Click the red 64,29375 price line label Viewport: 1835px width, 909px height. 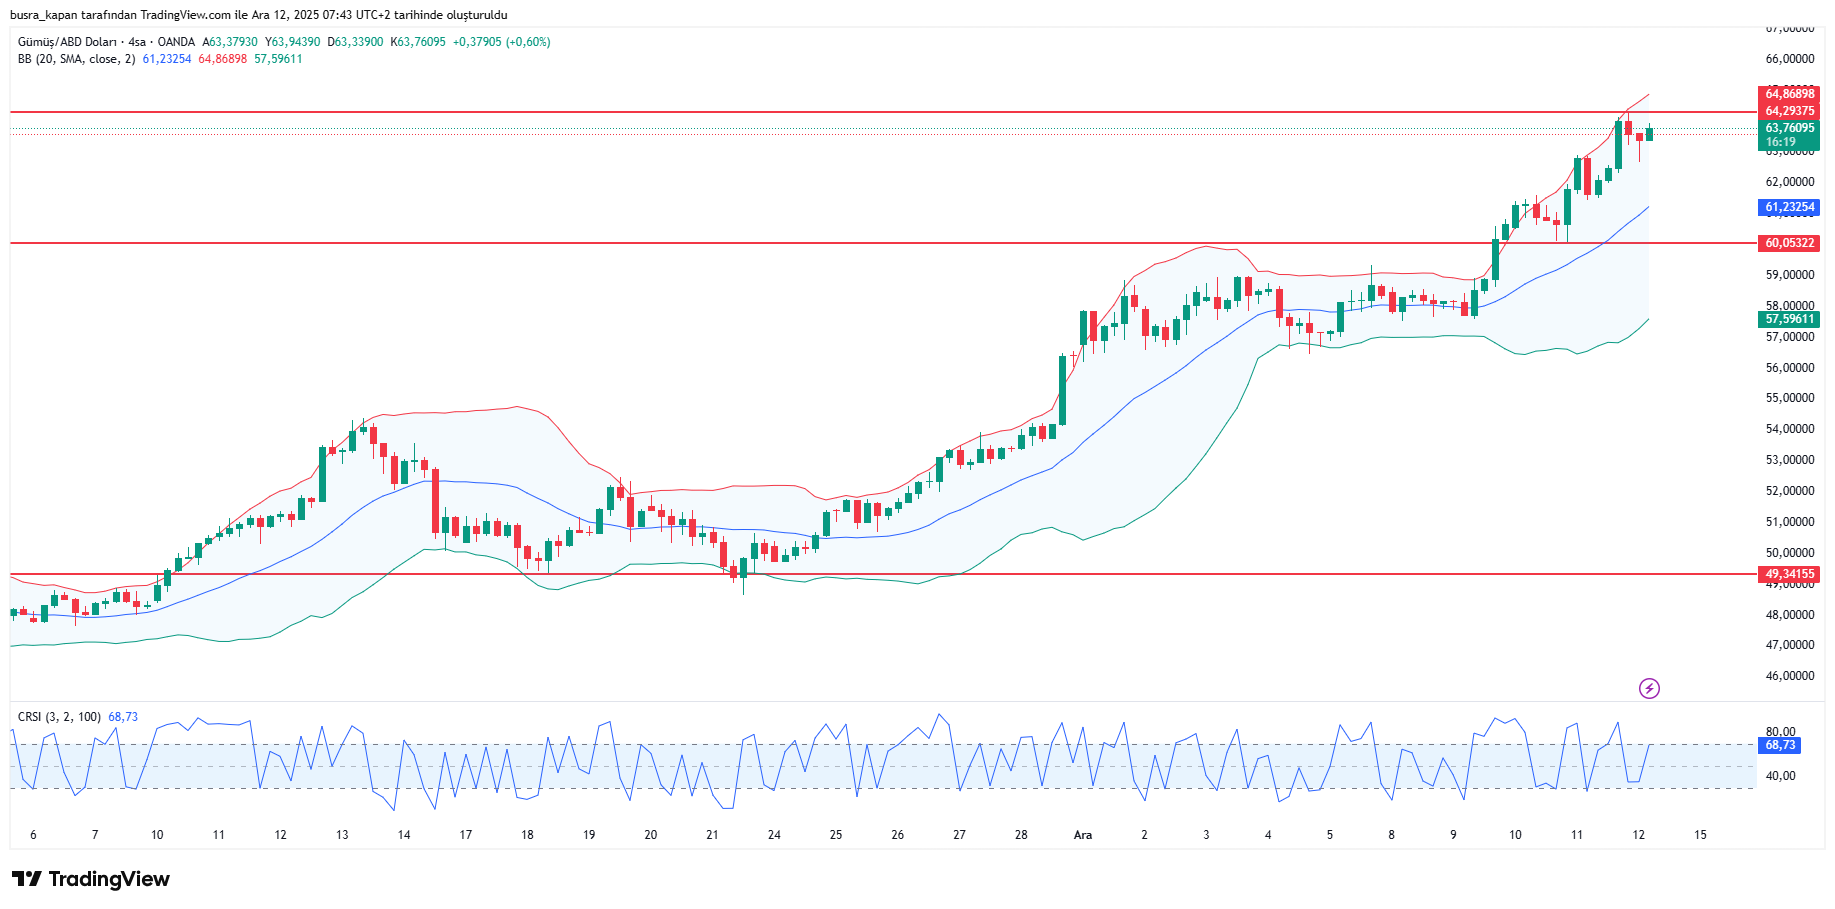(1788, 111)
